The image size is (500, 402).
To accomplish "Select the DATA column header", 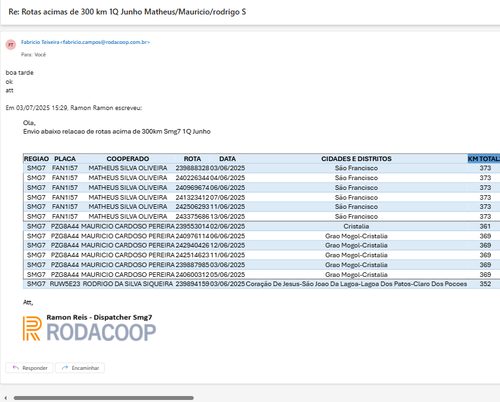I will (x=227, y=159).
